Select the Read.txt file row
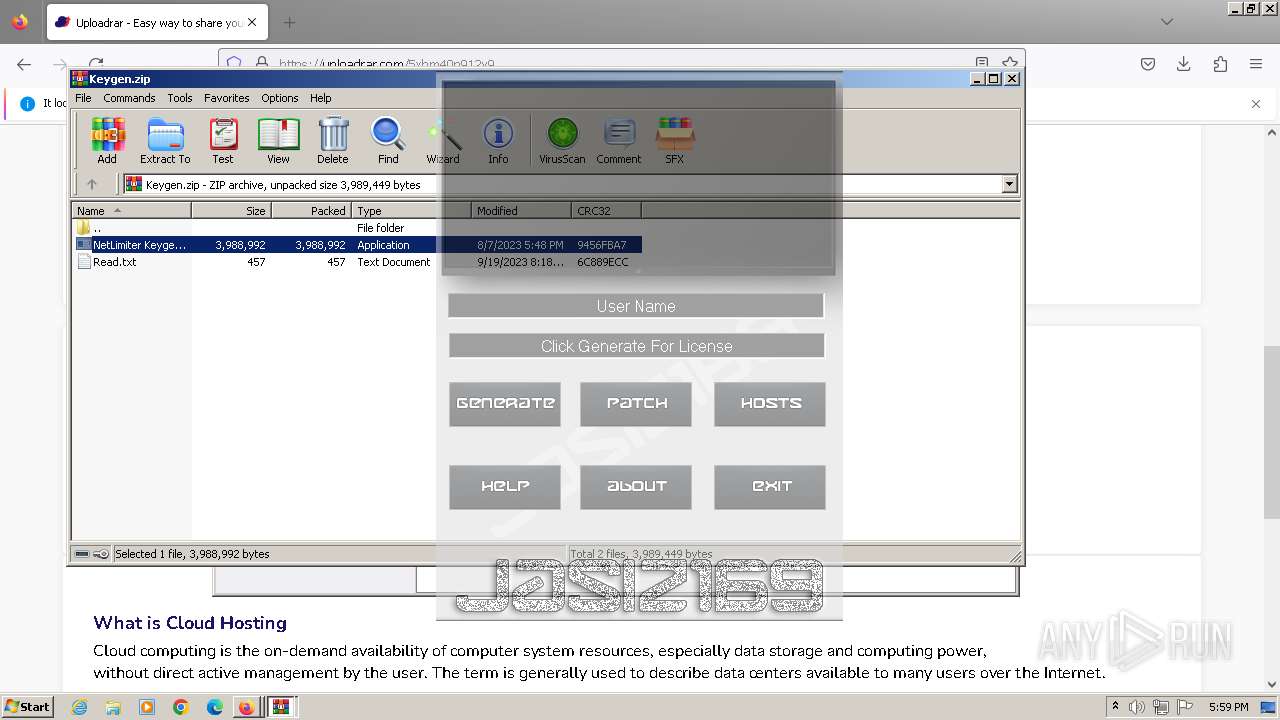1280x720 pixels. pos(358,262)
